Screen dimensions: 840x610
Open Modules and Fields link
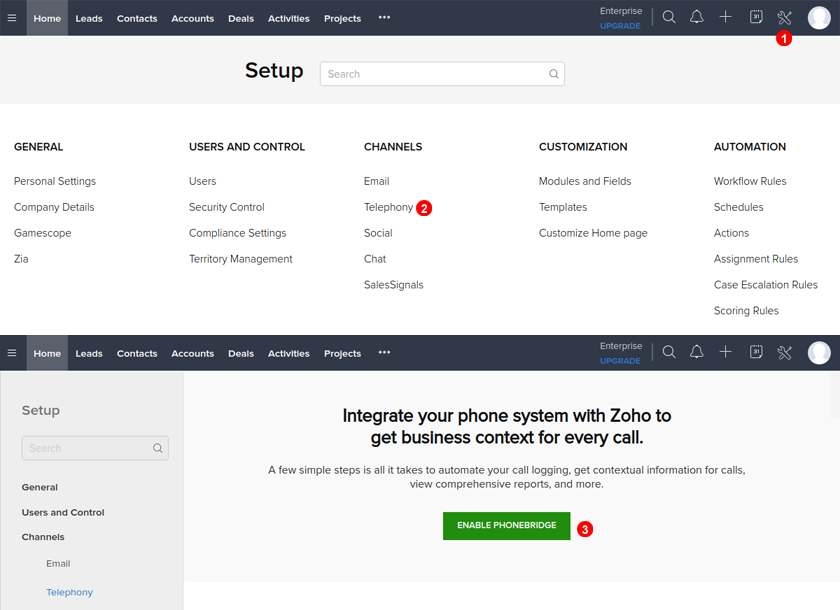pos(585,181)
